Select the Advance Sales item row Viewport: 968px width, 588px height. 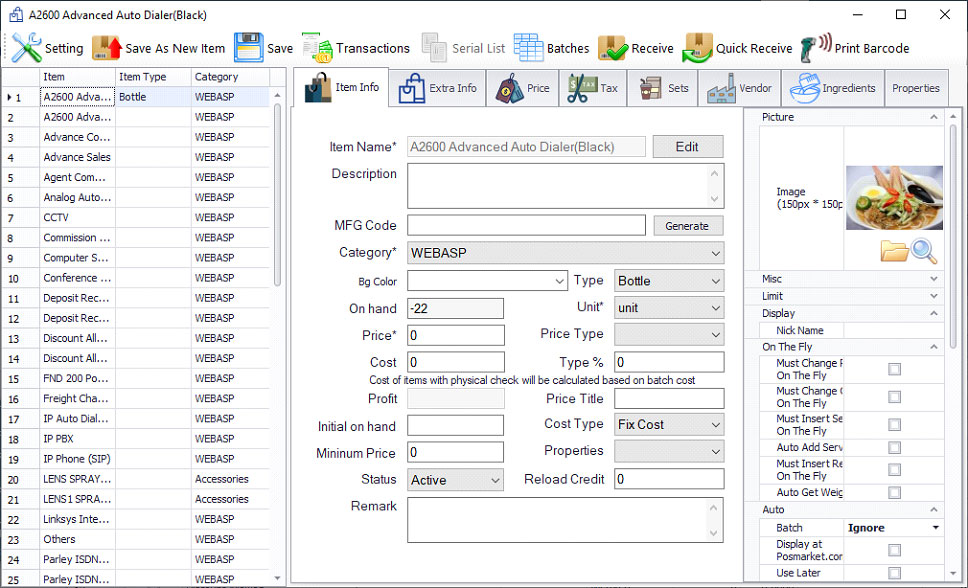coord(136,157)
